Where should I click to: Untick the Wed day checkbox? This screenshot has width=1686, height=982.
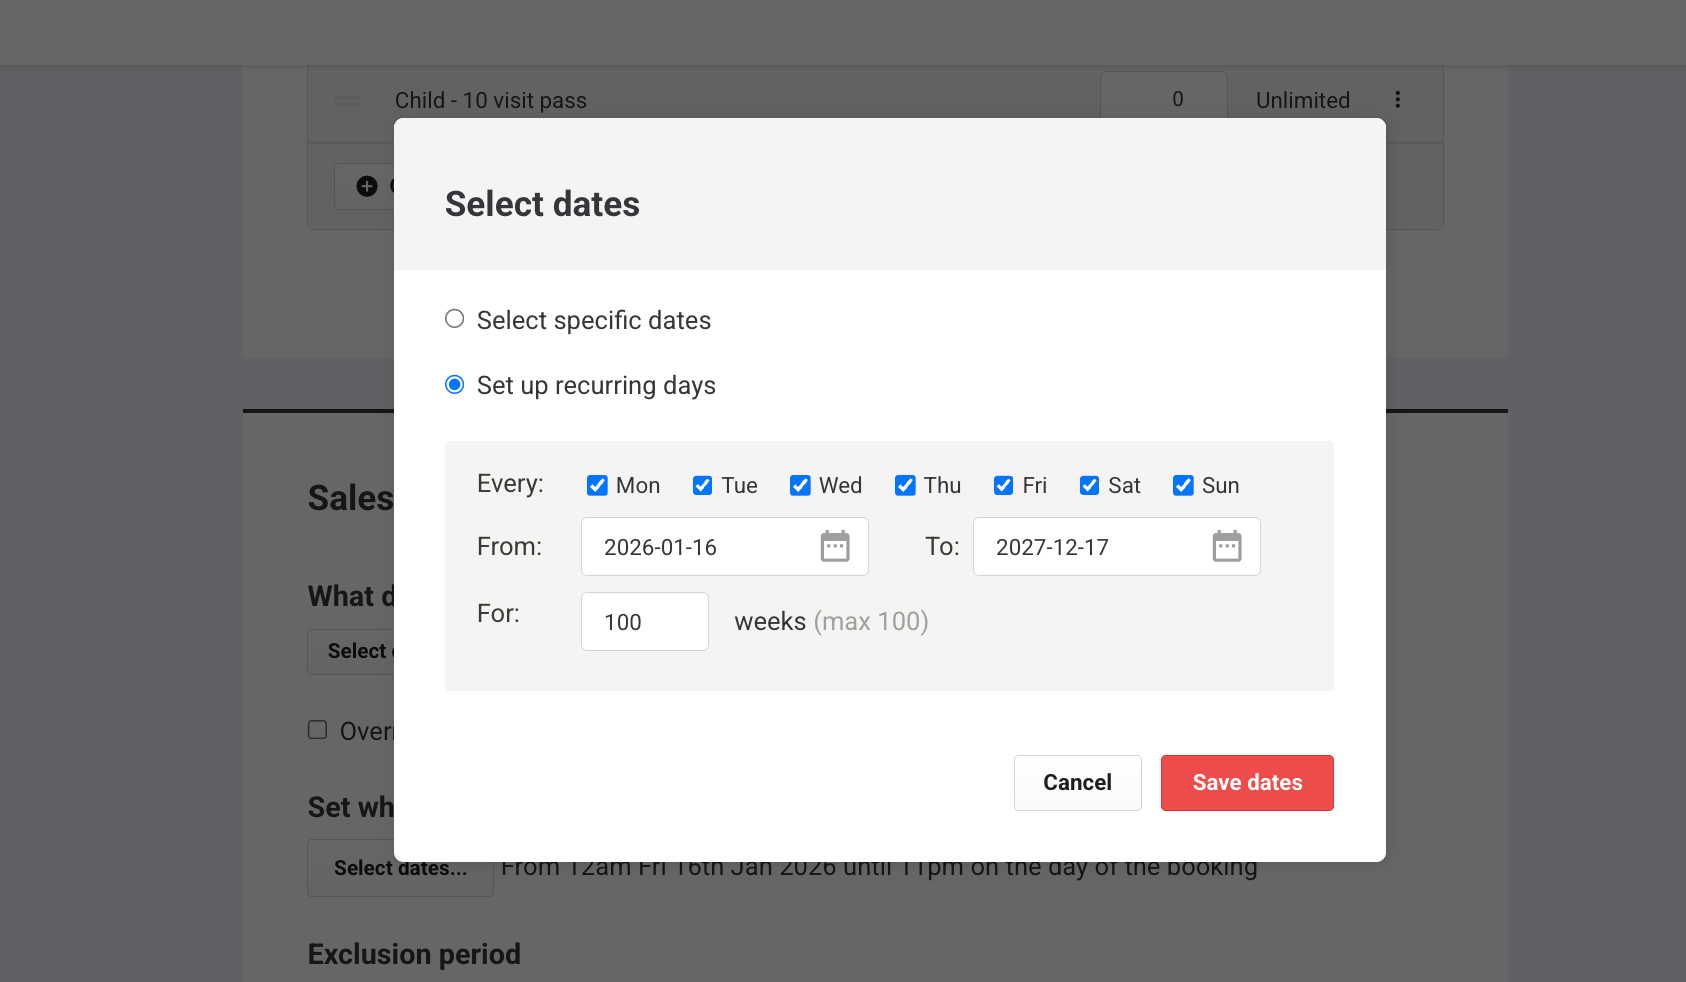(x=800, y=486)
